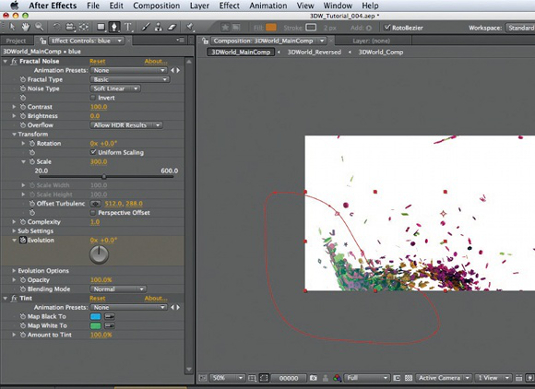Viewport: 535px width, 389px height.
Task: Click the Contrast value 100.0
Action: click(99, 107)
